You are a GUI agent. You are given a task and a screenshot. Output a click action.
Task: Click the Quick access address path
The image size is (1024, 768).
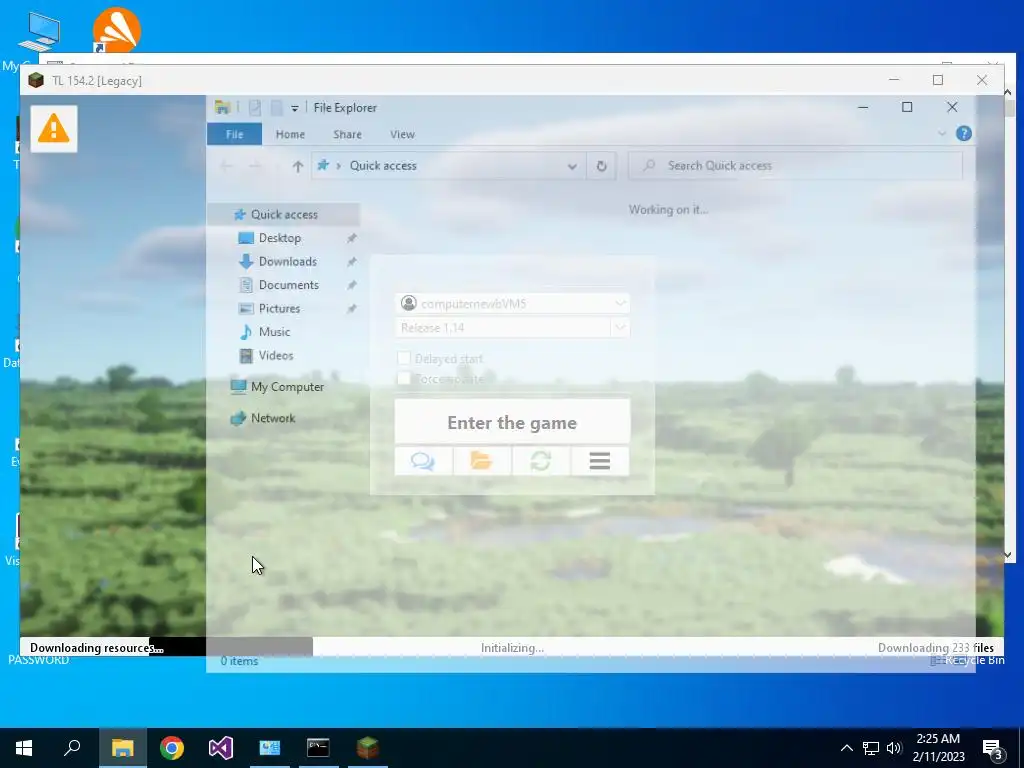383,166
